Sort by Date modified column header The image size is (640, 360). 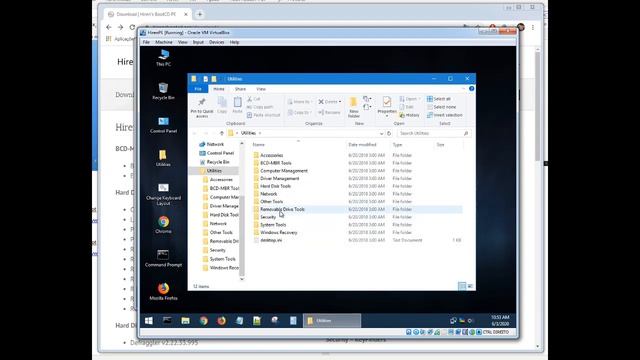point(362,144)
